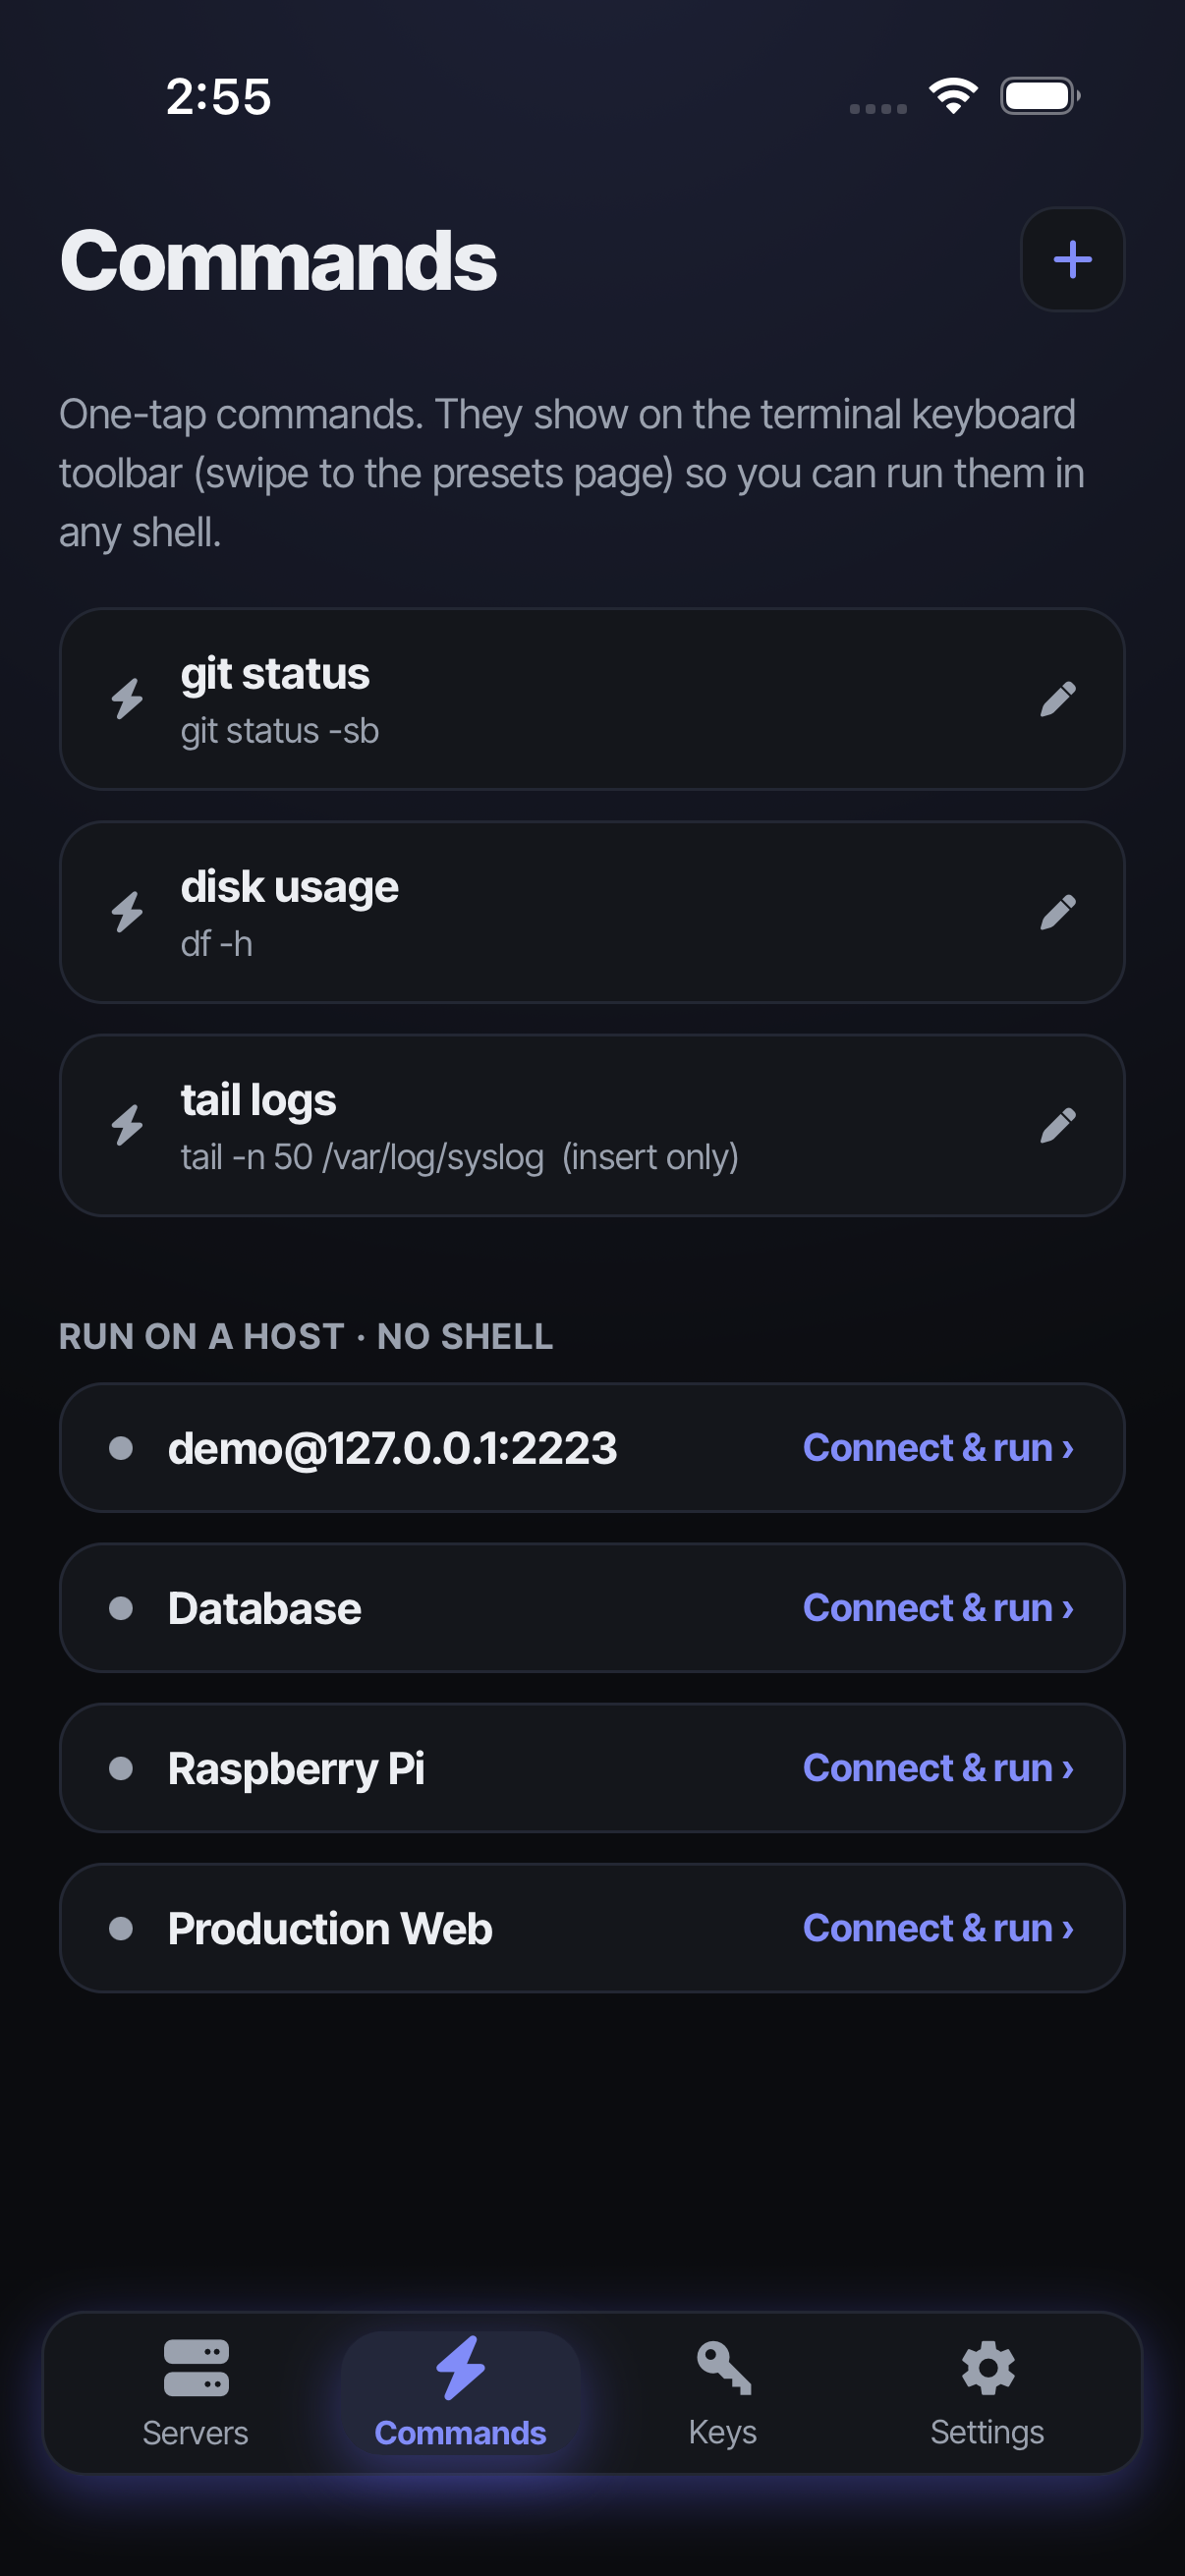Go to the Settings tab
This screenshot has height=2576, width=1185.
[987, 2393]
